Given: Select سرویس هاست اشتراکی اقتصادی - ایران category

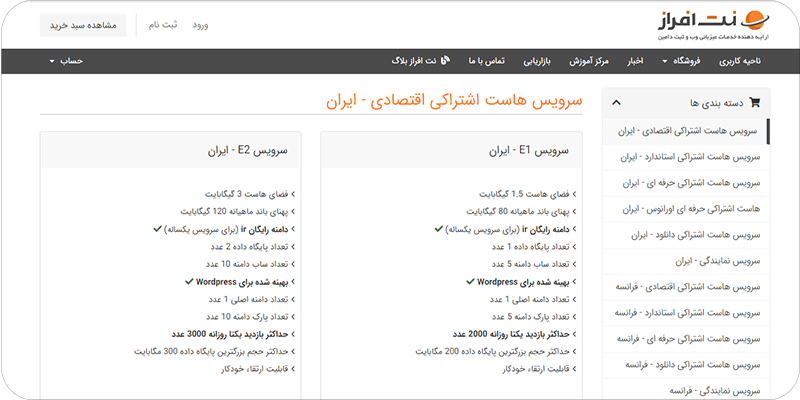Looking at the screenshot, I should [685, 131].
